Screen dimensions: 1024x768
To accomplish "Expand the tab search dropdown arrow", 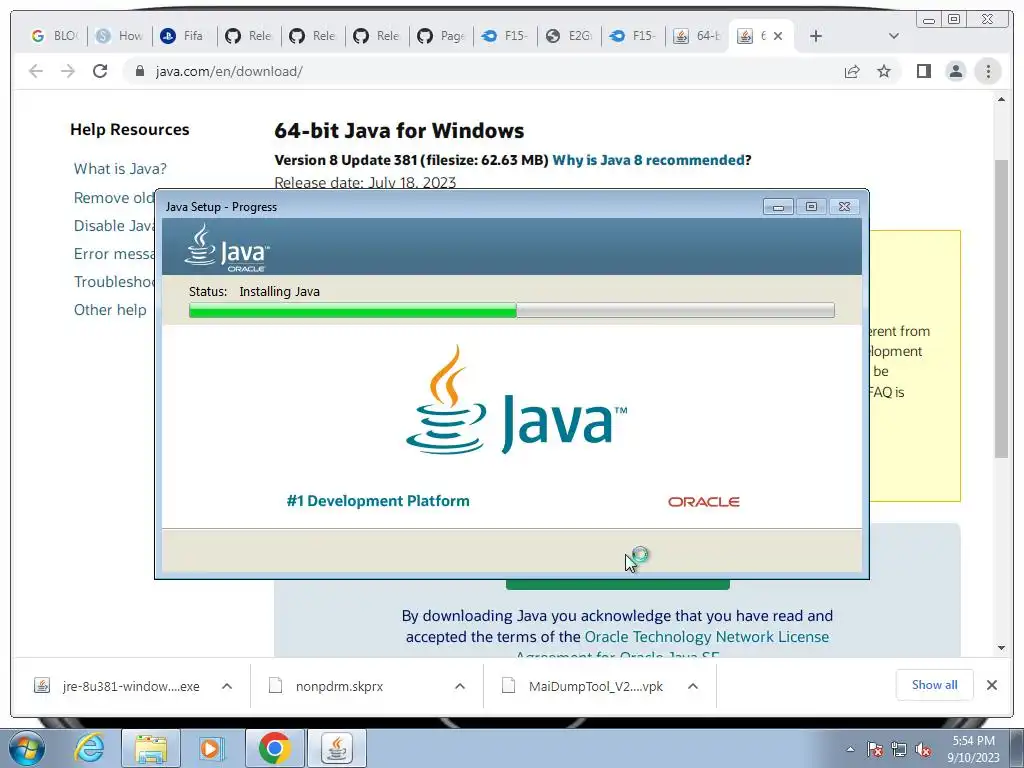I will click(894, 37).
